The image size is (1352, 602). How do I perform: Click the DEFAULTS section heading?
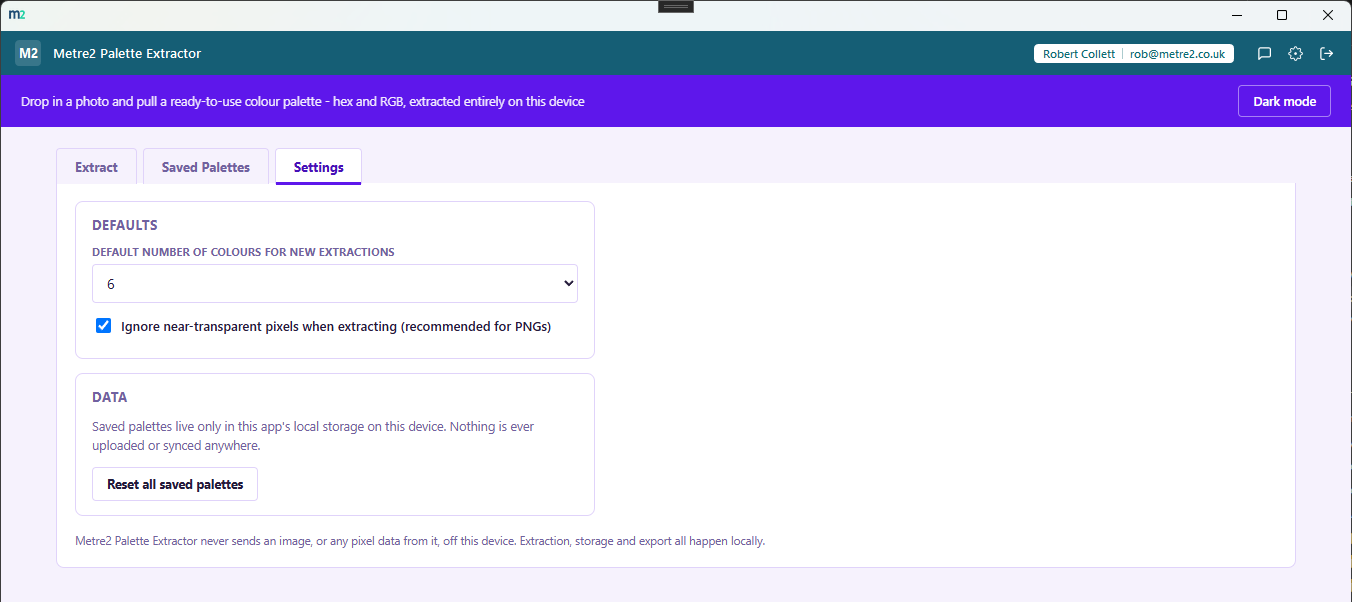pyautogui.click(x=125, y=225)
